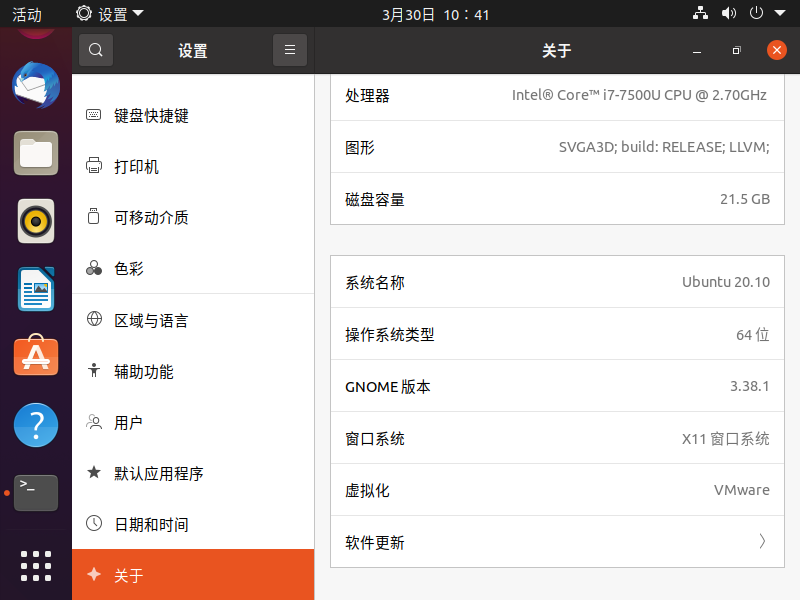The image size is (800, 600).
Task: Open the 3月30日 10:41 clock menu
Action: point(435,14)
